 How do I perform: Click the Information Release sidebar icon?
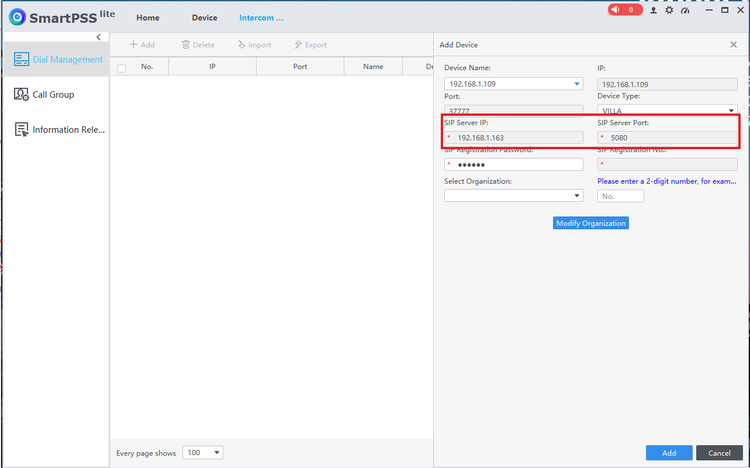22,130
